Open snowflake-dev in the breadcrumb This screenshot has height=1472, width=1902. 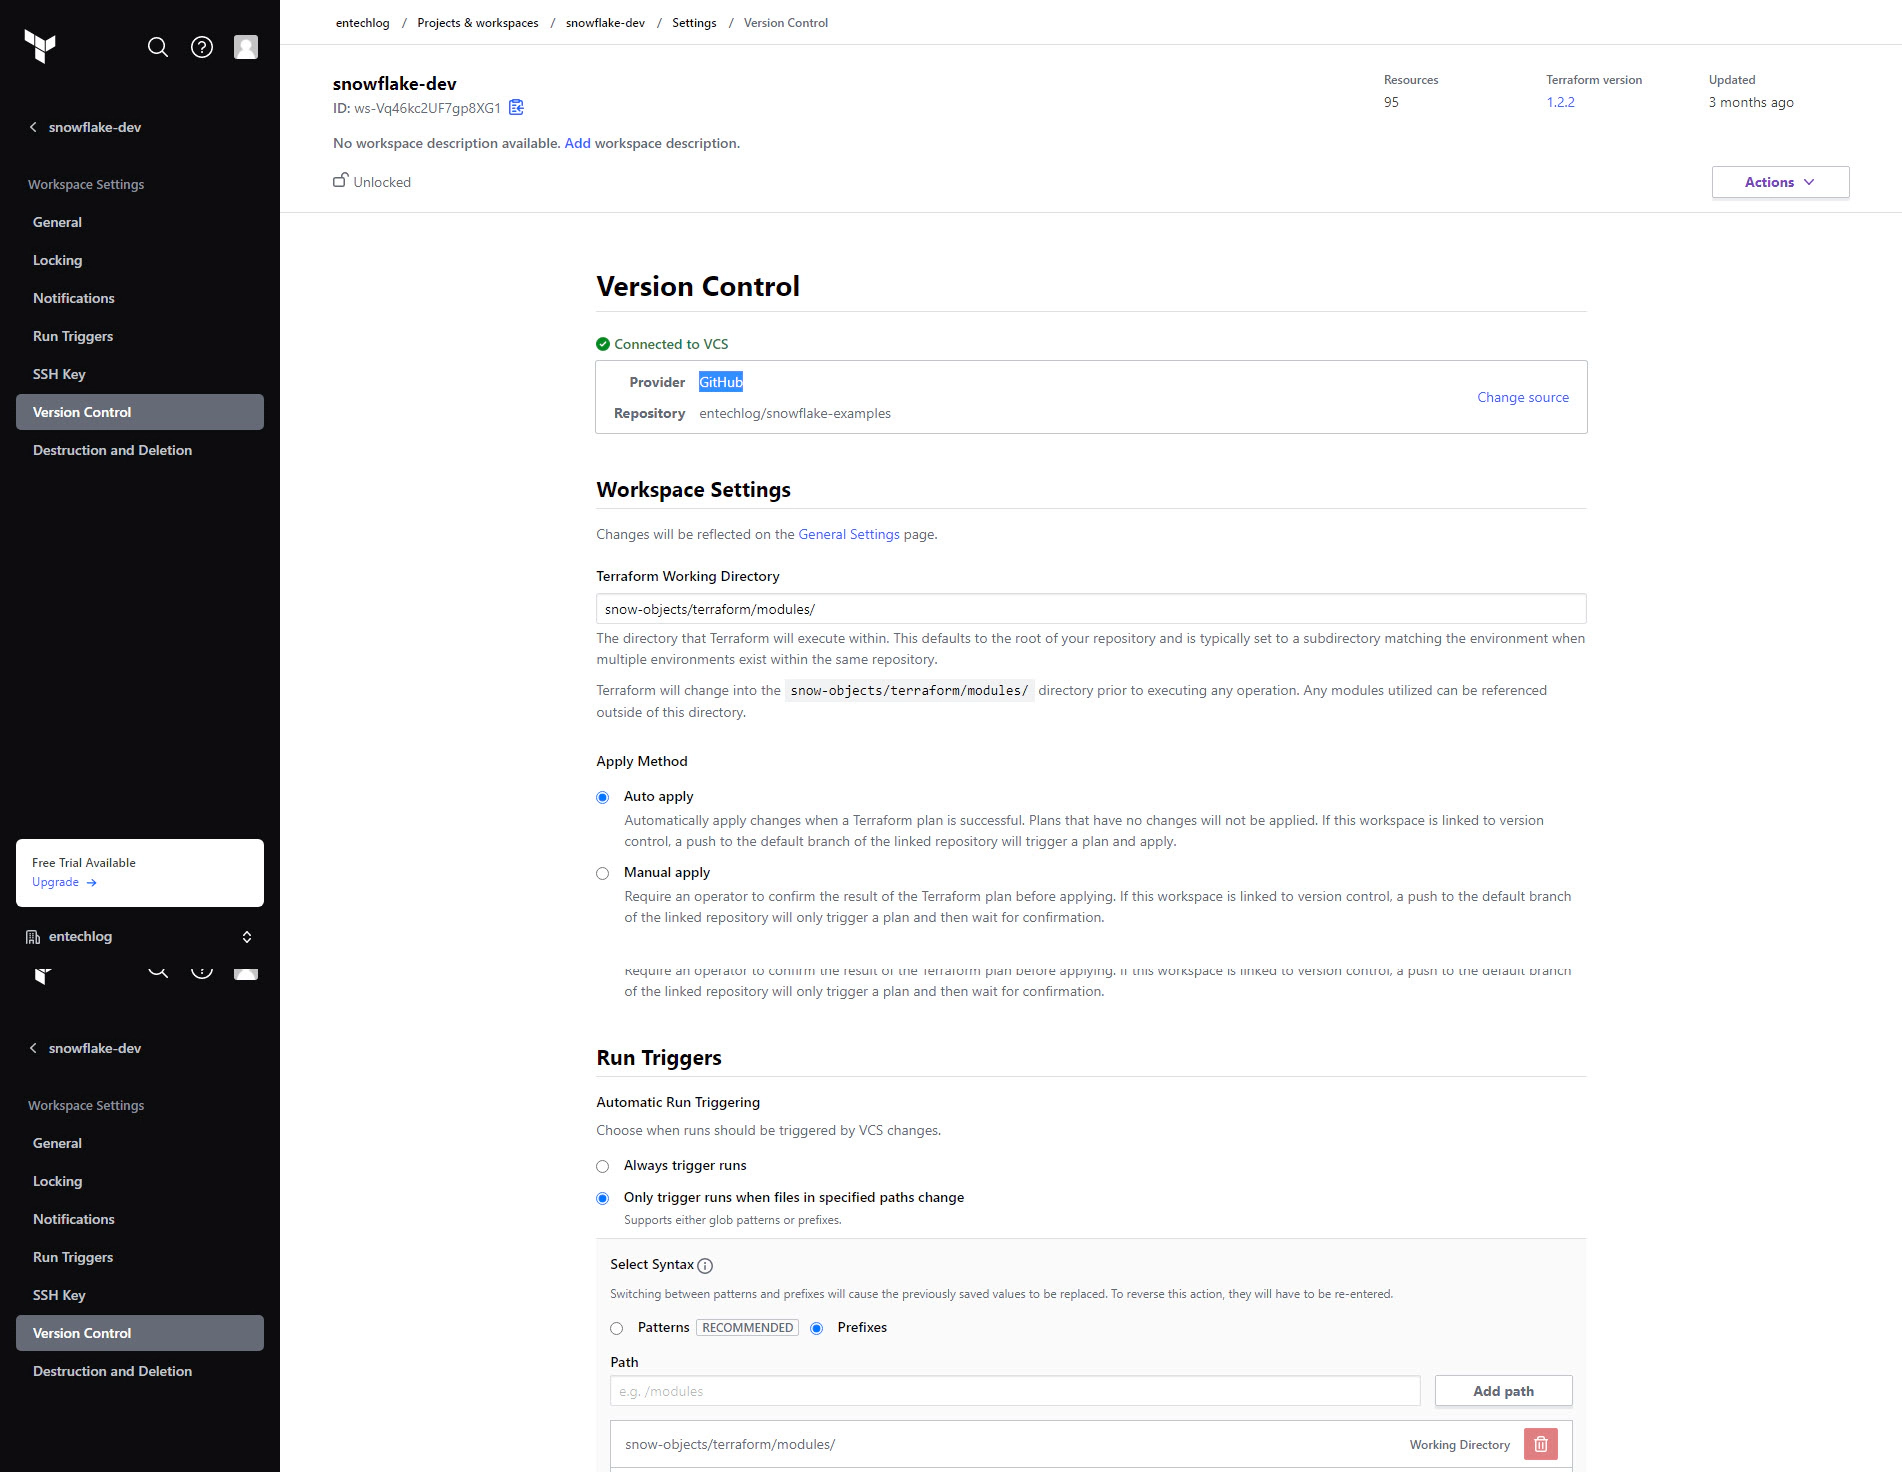(605, 22)
